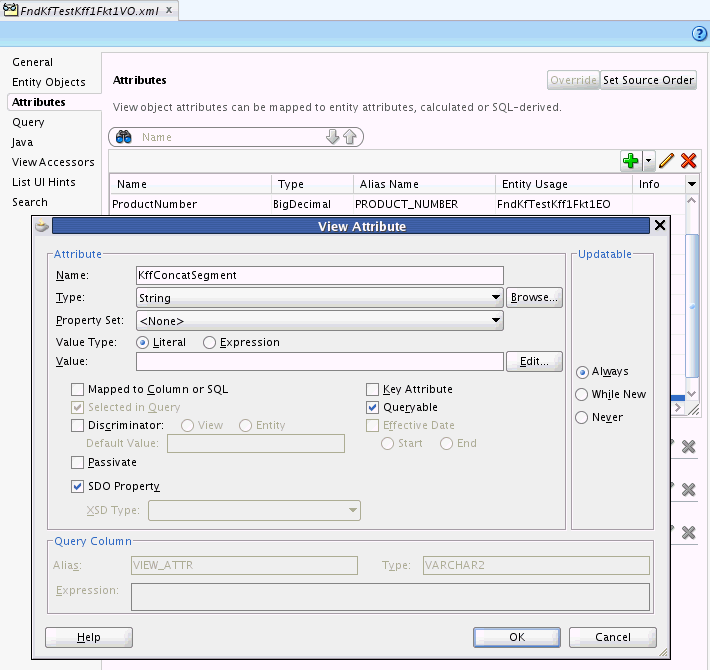This screenshot has height=670, width=710.
Task: Click the search previous up arrow icon
Action: (x=350, y=137)
